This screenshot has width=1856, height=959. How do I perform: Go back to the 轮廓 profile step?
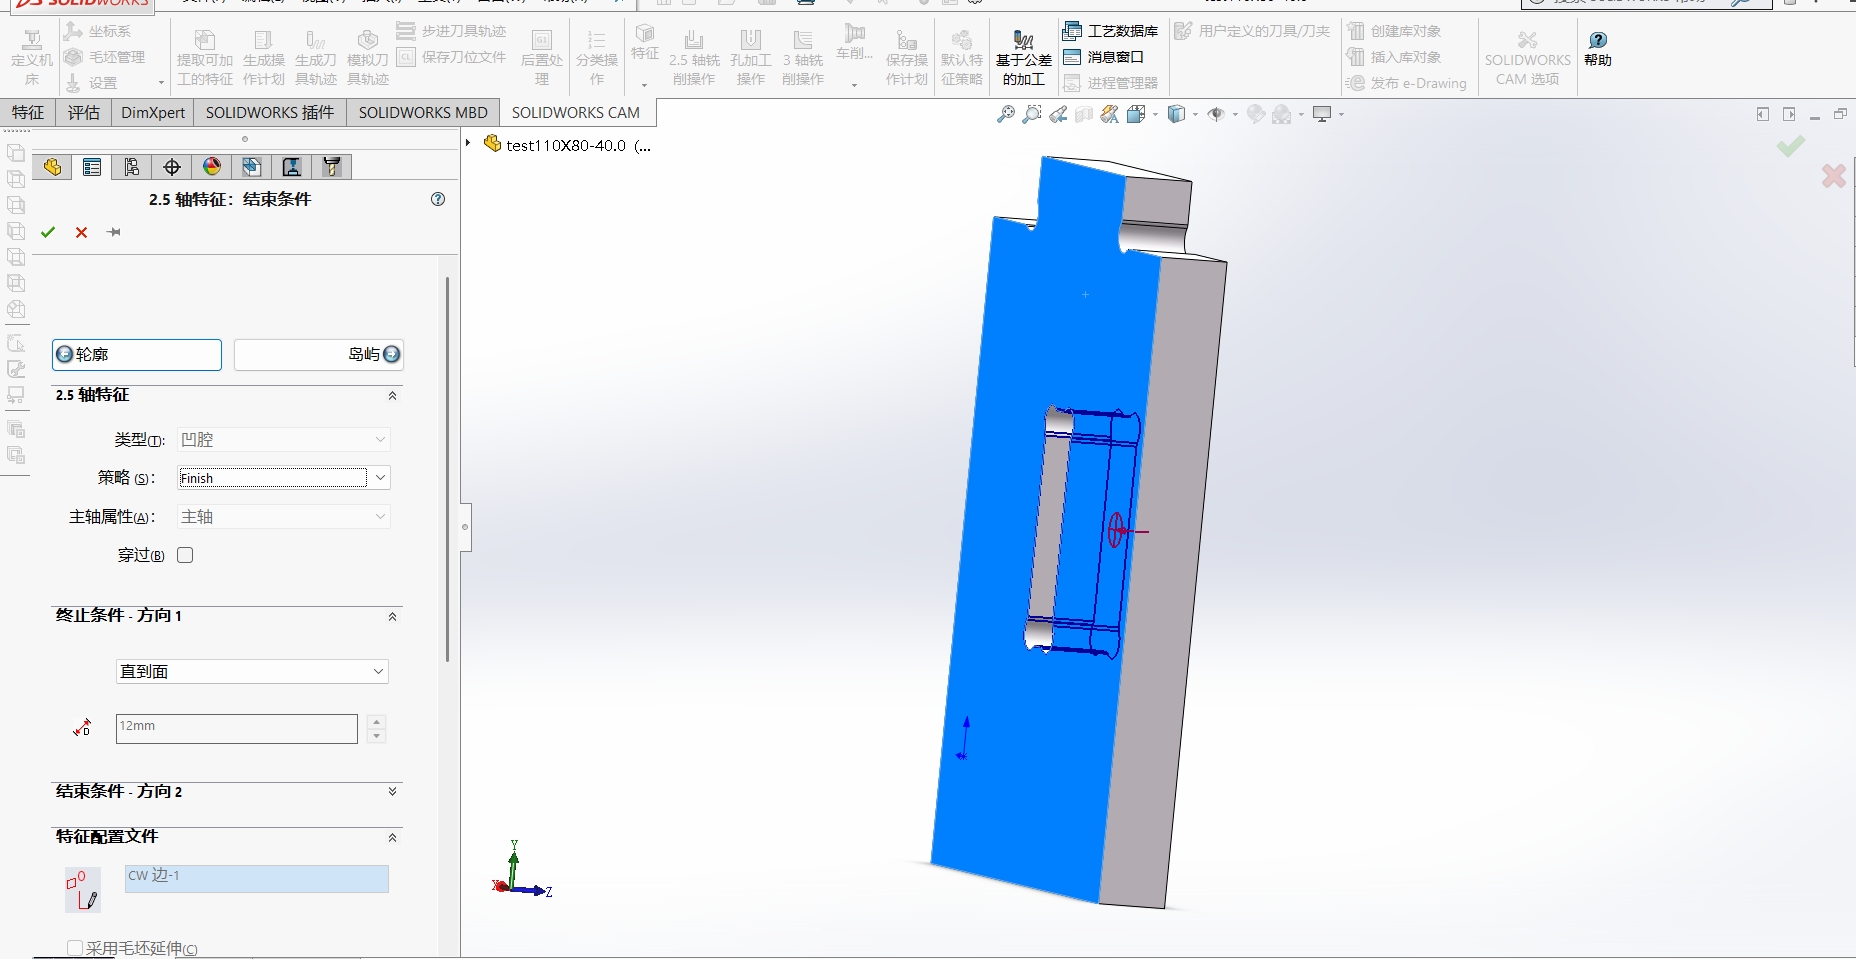pyautogui.click(x=137, y=354)
